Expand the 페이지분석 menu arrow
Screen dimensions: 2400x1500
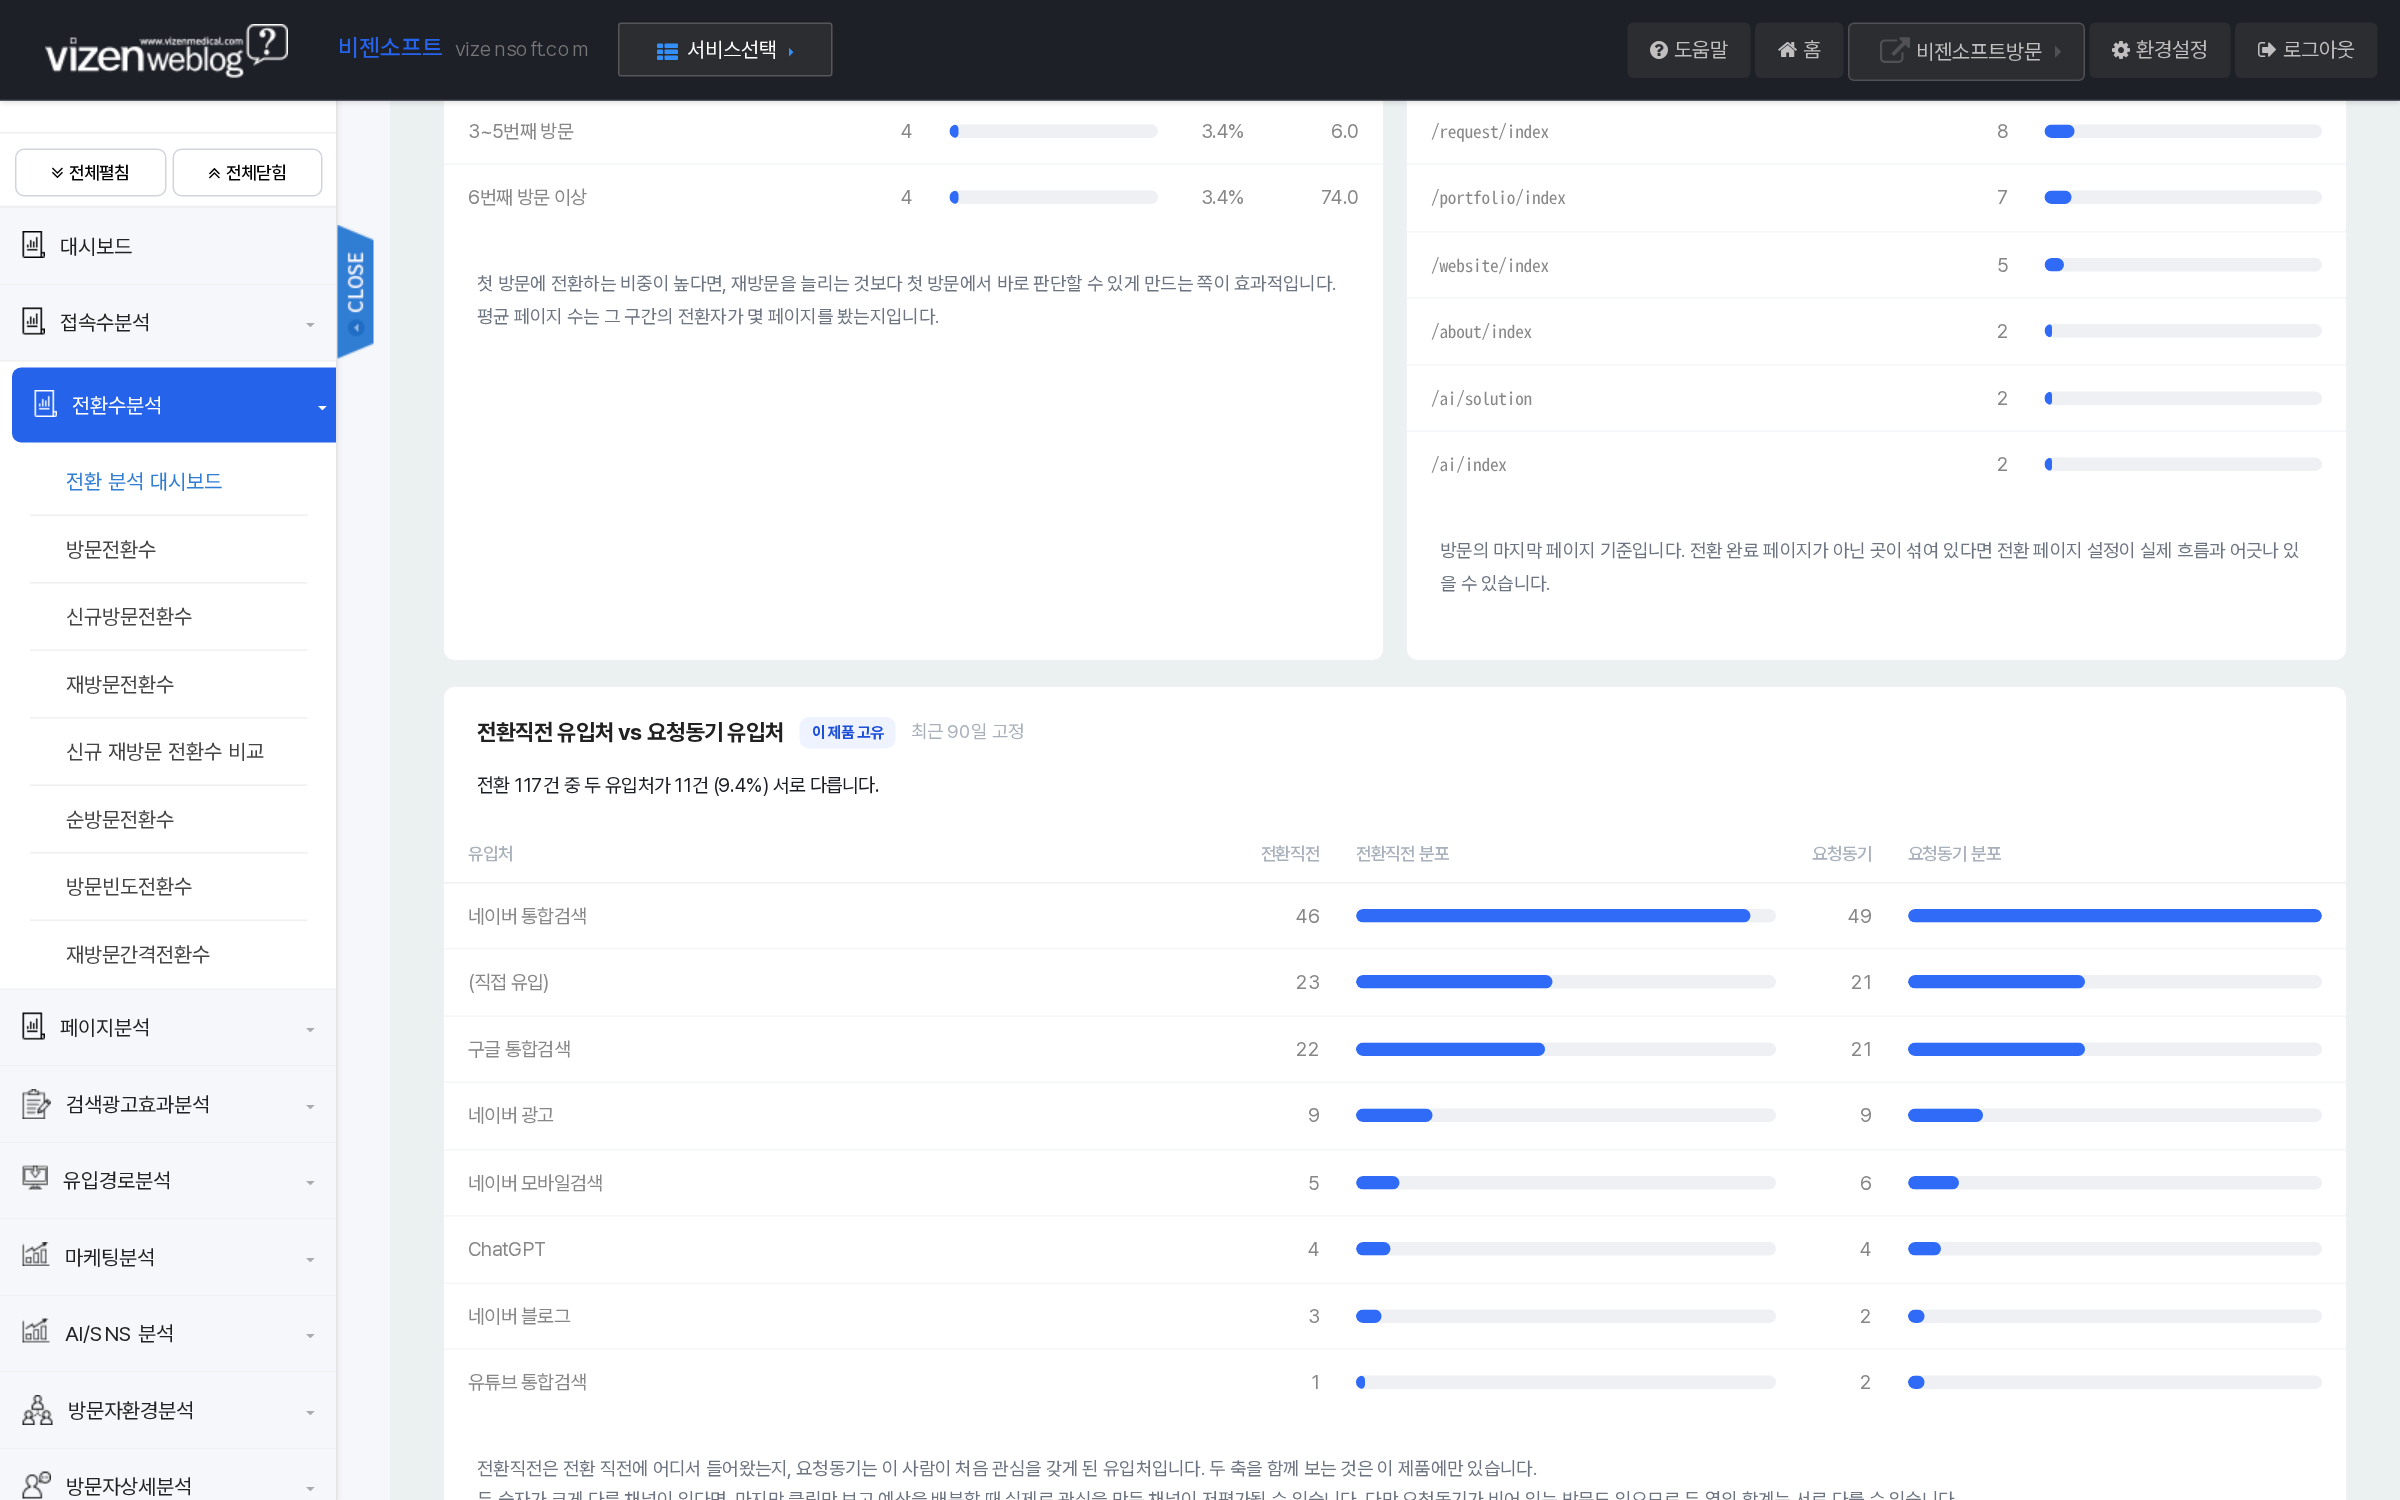point(310,1030)
